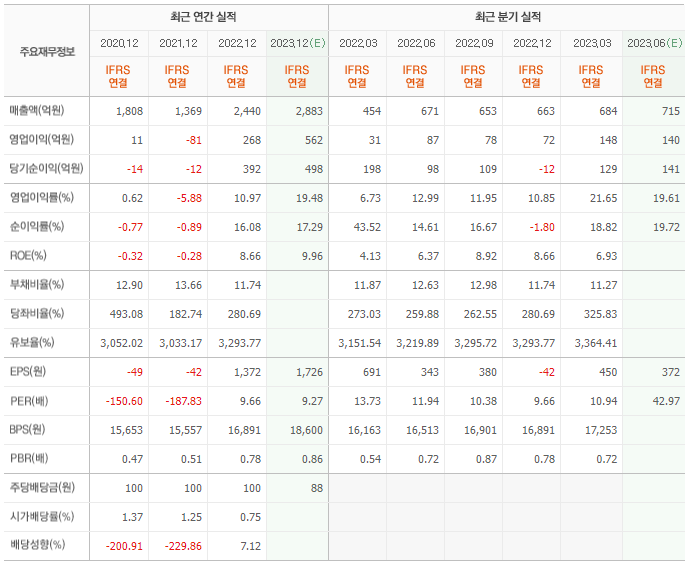Click the reserve ratio value 3,364.41
690x565 pixels.
coord(596,344)
